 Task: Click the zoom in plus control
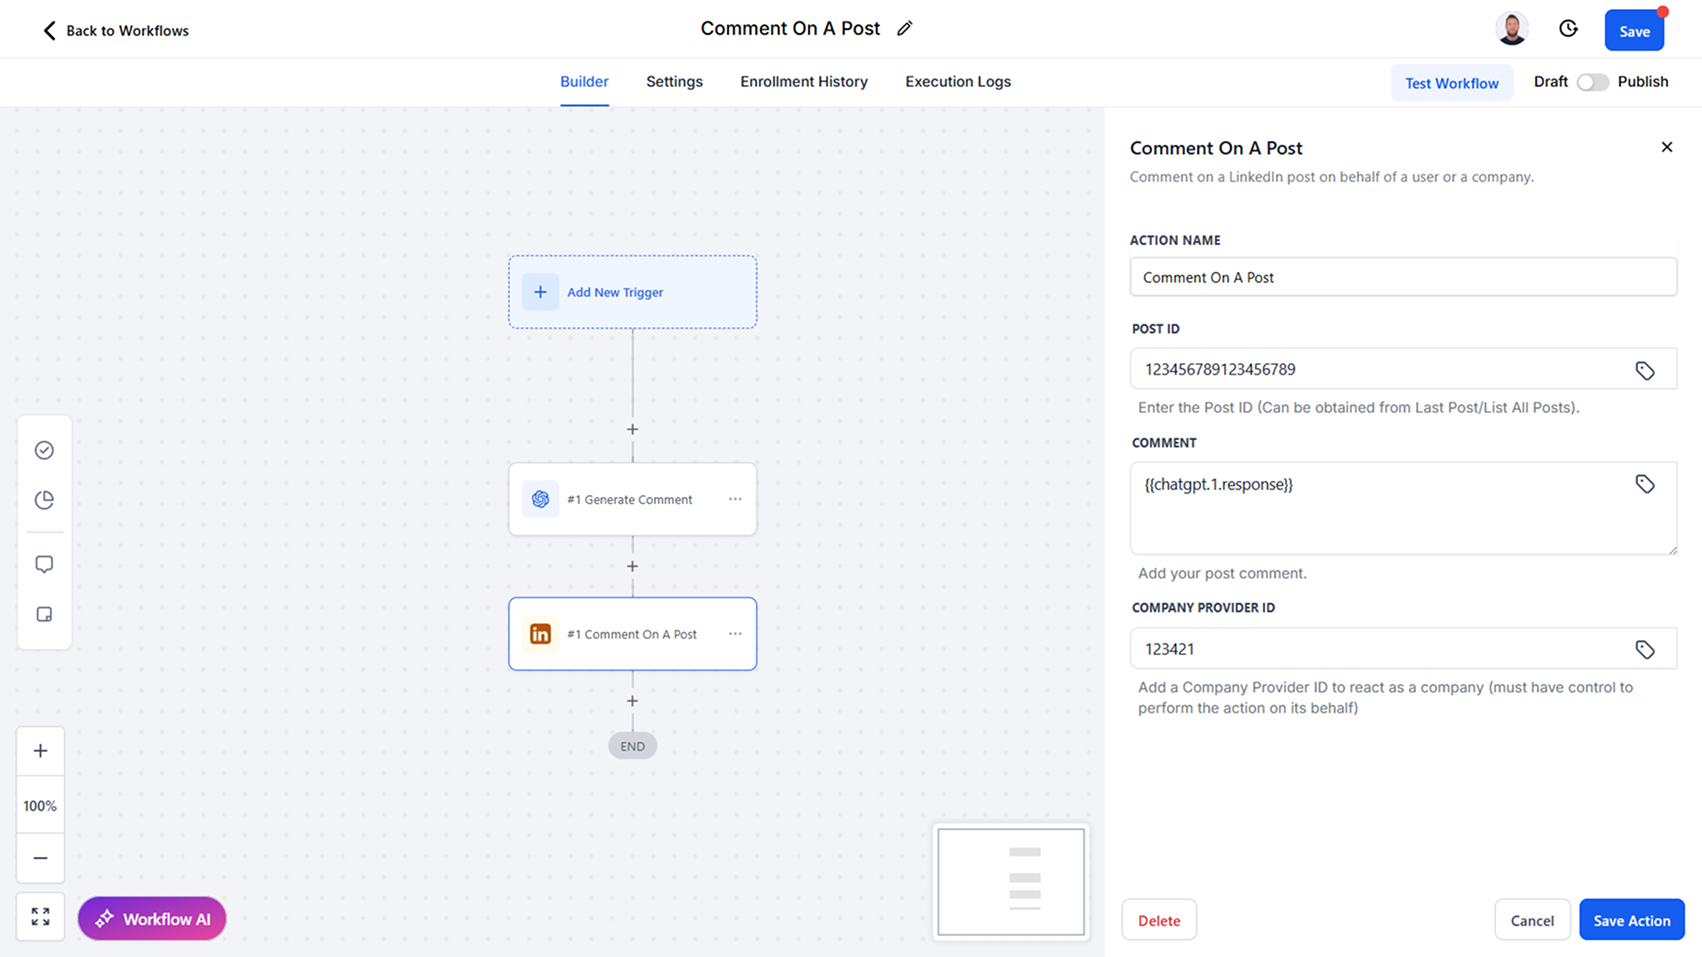pos(40,750)
